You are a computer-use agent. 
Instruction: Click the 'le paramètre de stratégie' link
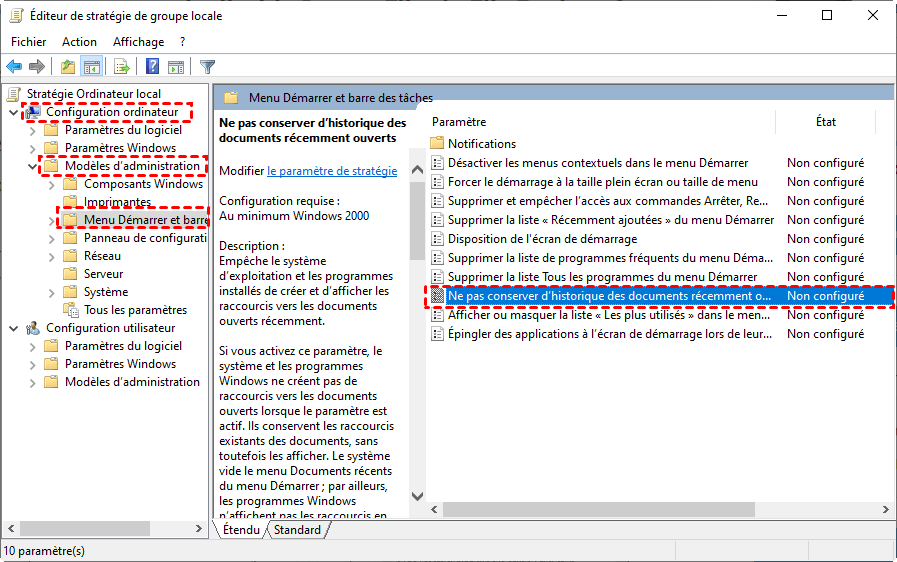tap(332, 171)
